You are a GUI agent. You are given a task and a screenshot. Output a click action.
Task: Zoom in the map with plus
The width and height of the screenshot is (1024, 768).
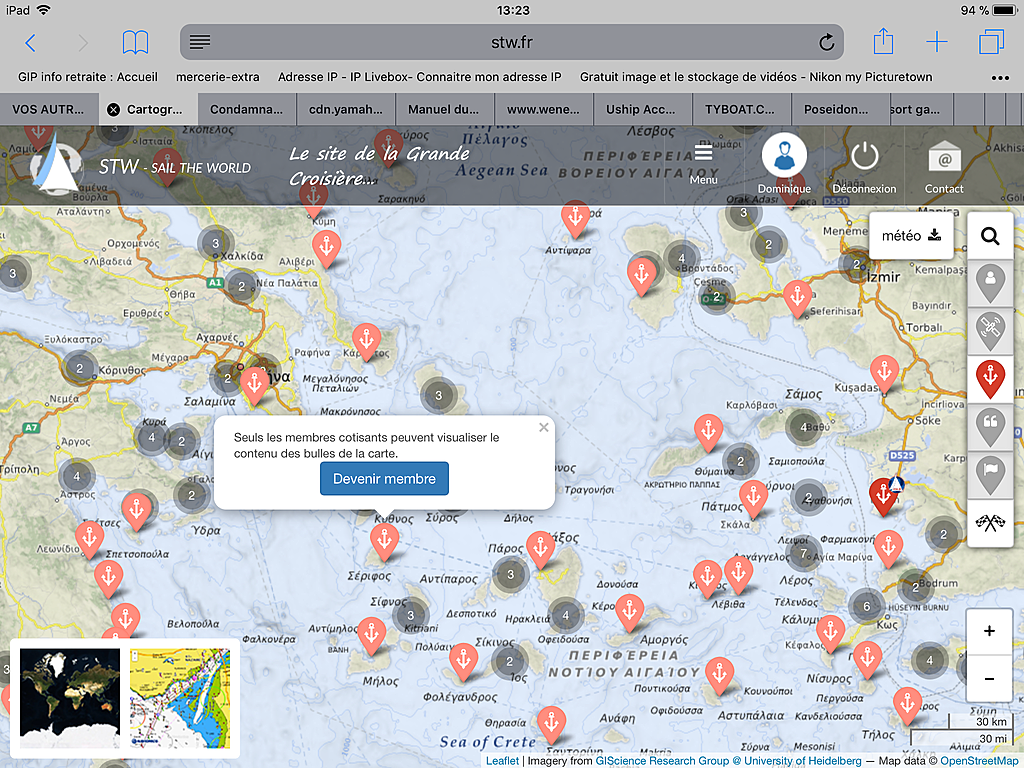989,631
